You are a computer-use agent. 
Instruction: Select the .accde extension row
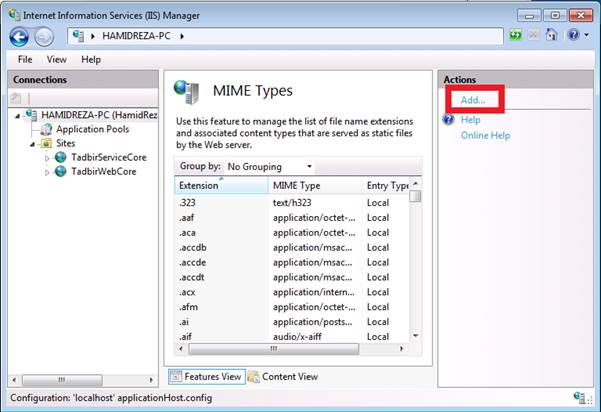click(292, 263)
